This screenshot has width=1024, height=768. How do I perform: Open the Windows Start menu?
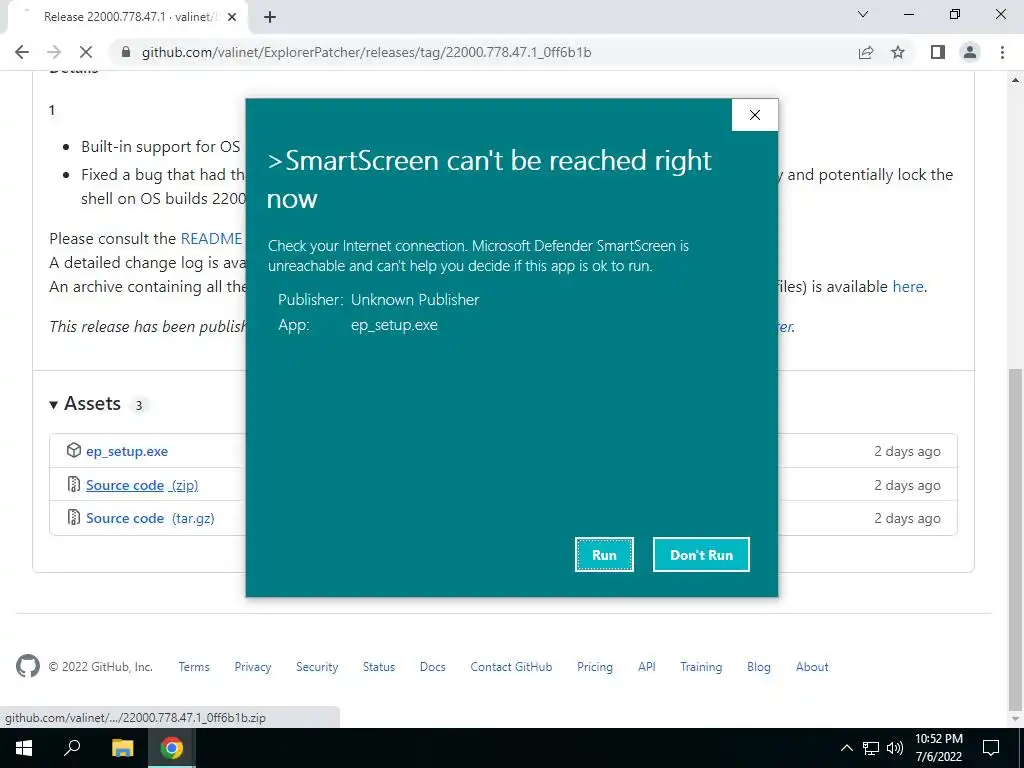click(x=24, y=748)
